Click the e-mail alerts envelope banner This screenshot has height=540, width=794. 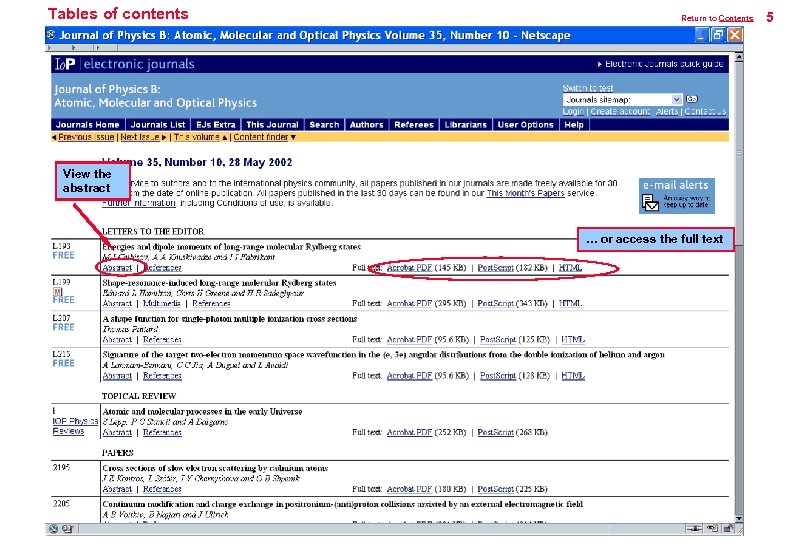(x=677, y=196)
